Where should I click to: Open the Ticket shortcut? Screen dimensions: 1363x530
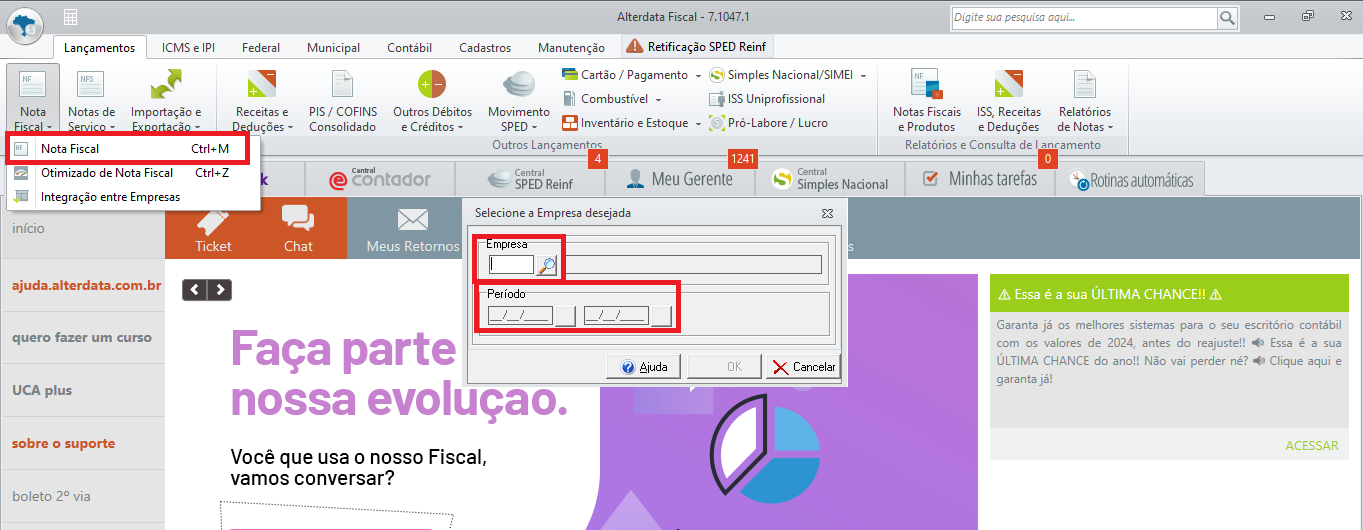(x=213, y=228)
